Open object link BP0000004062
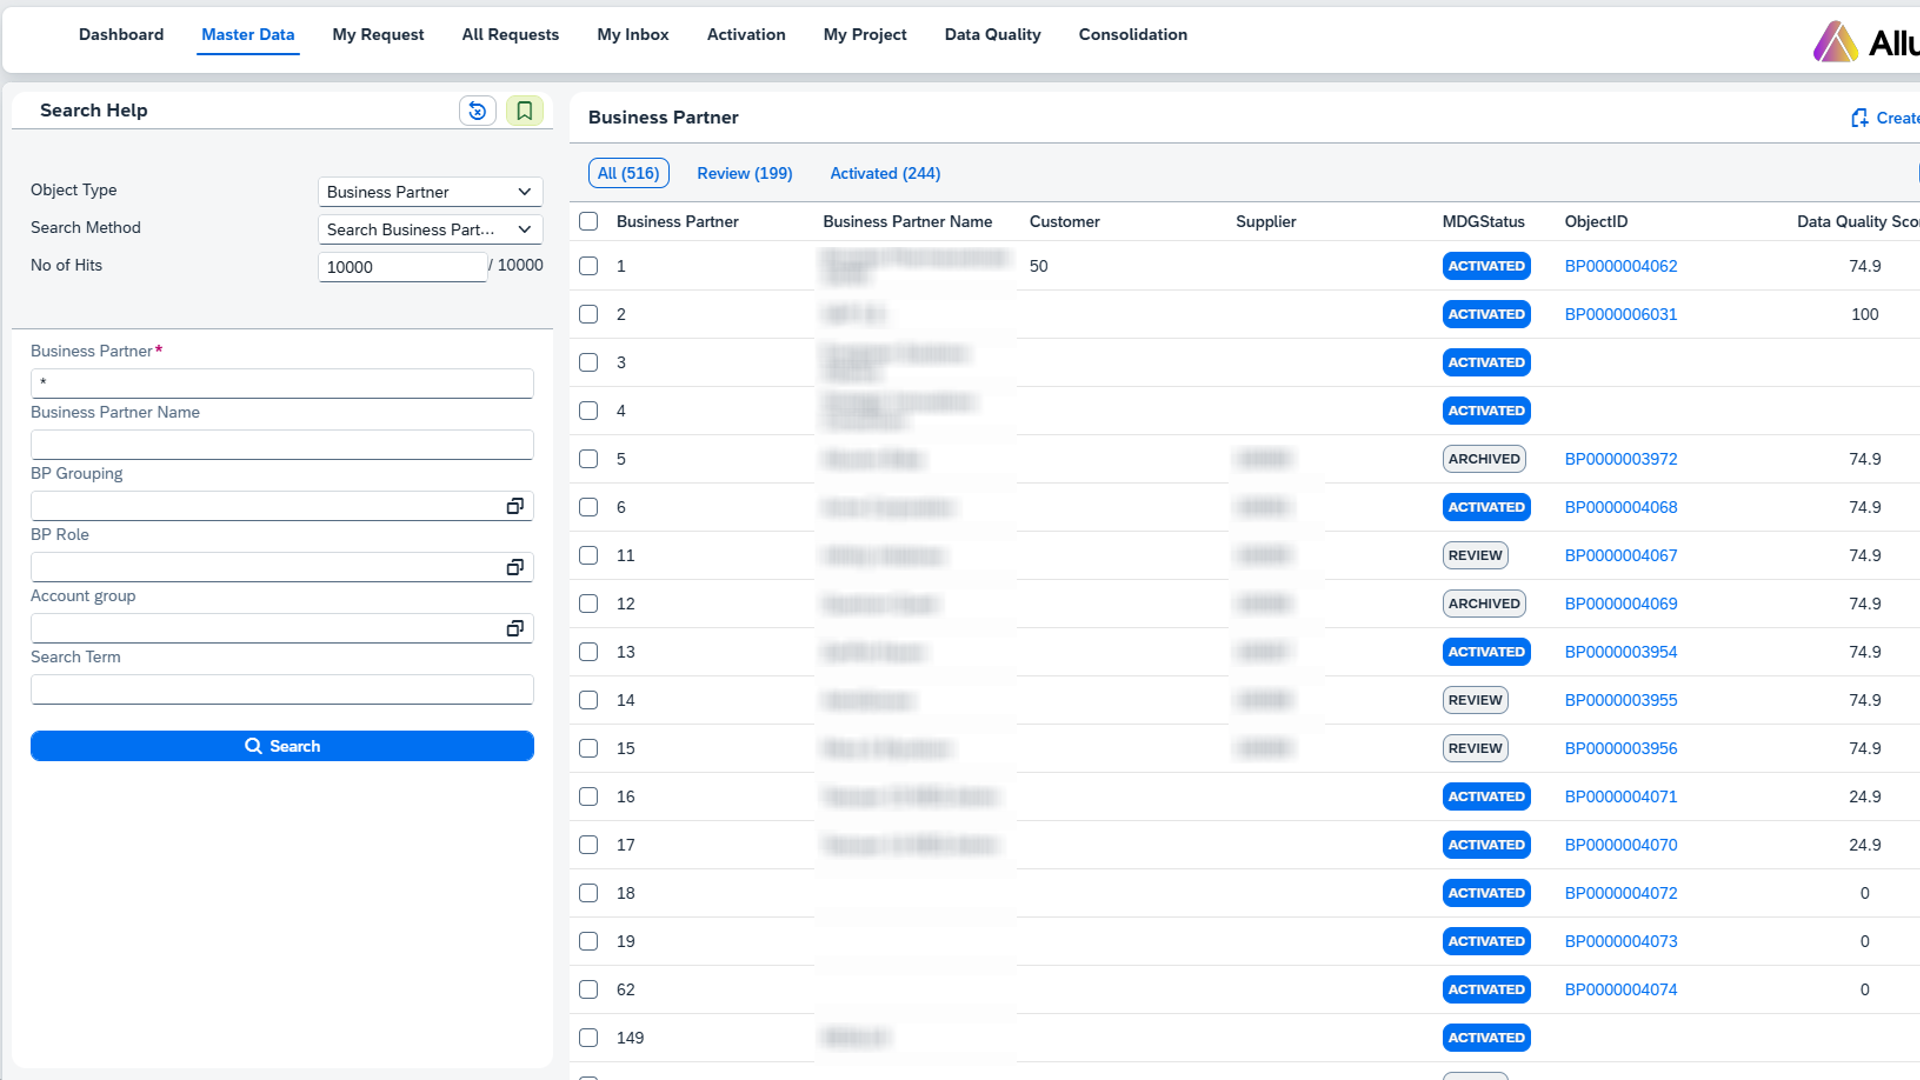Viewport: 1920px width, 1080px height. 1620,266
